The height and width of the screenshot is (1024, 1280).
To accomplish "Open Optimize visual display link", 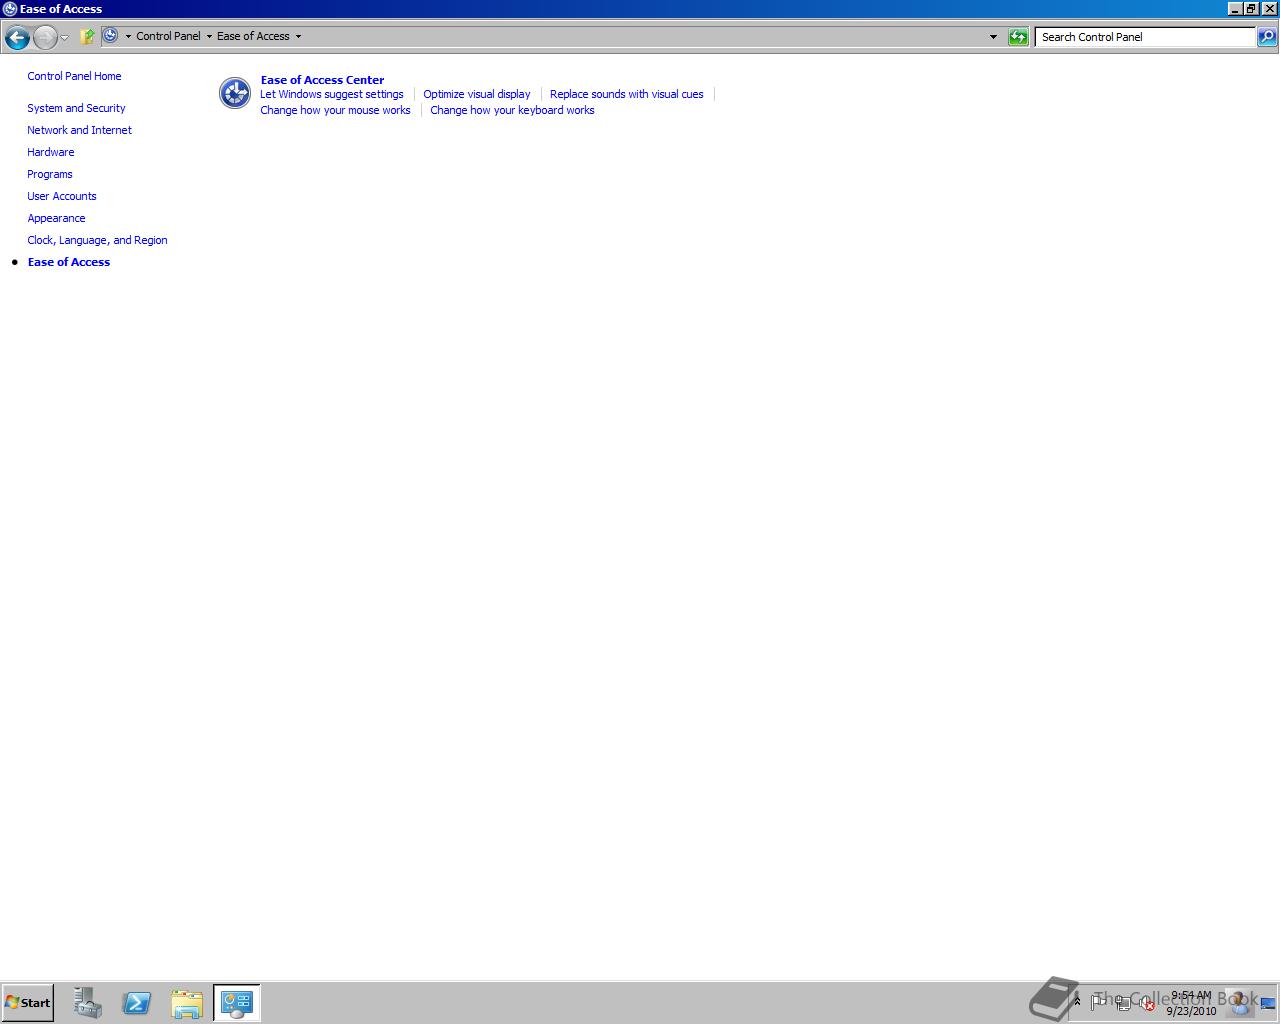I will [x=477, y=94].
